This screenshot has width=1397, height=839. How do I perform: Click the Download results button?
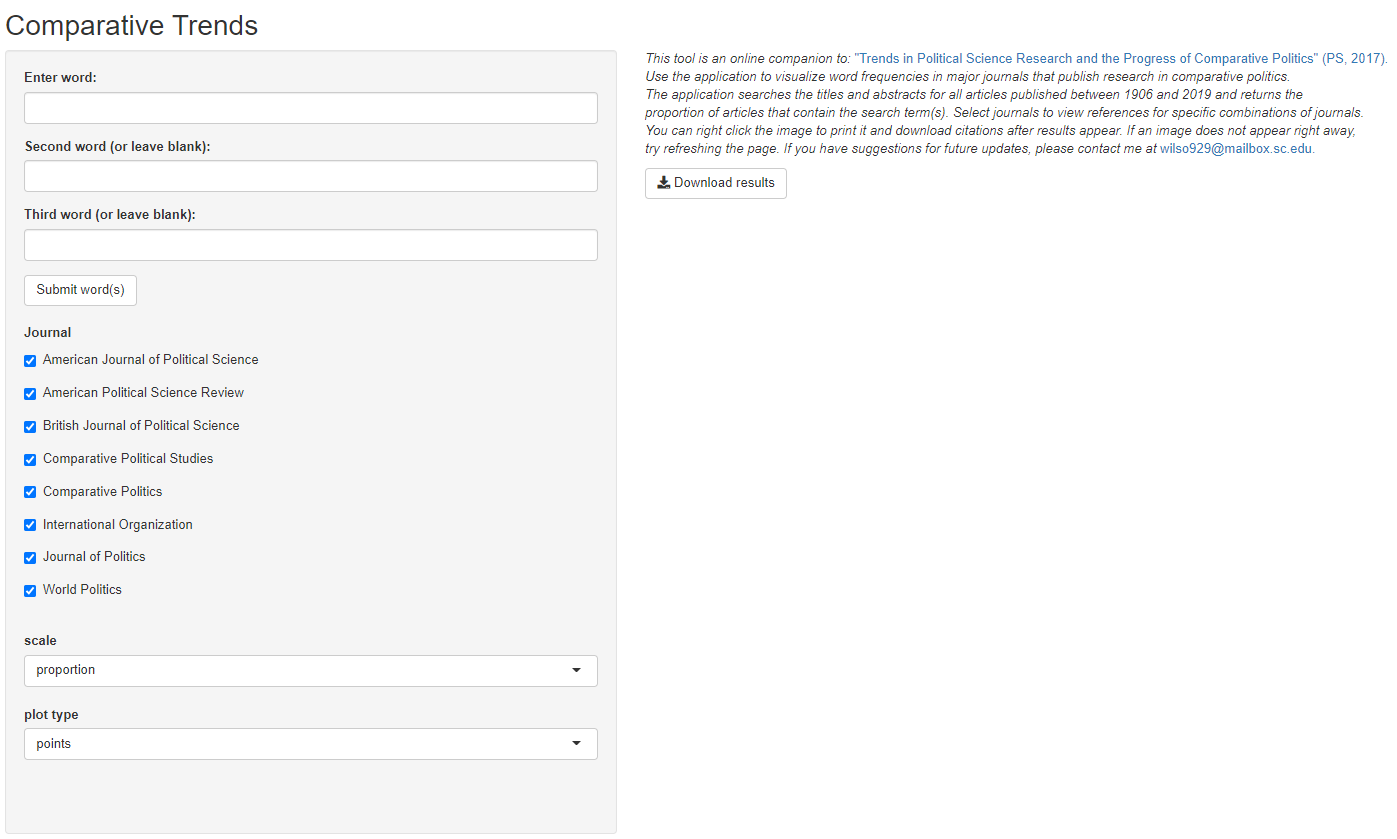pyautogui.click(x=716, y=183)
